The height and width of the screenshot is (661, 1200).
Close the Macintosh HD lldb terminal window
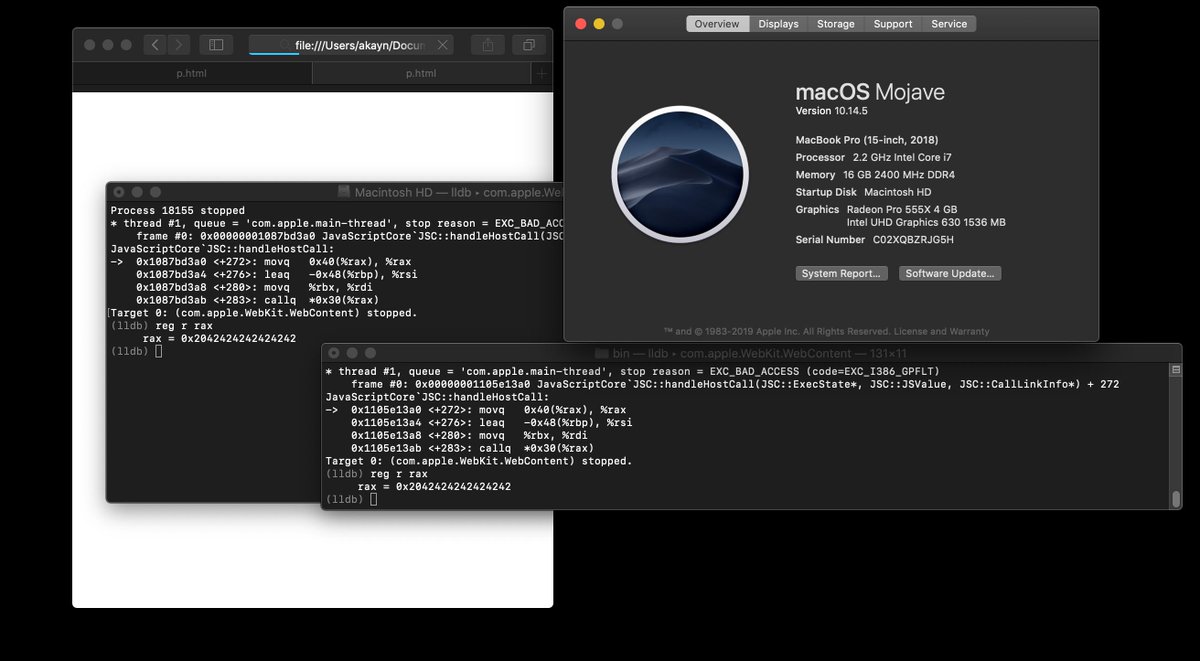118,191
